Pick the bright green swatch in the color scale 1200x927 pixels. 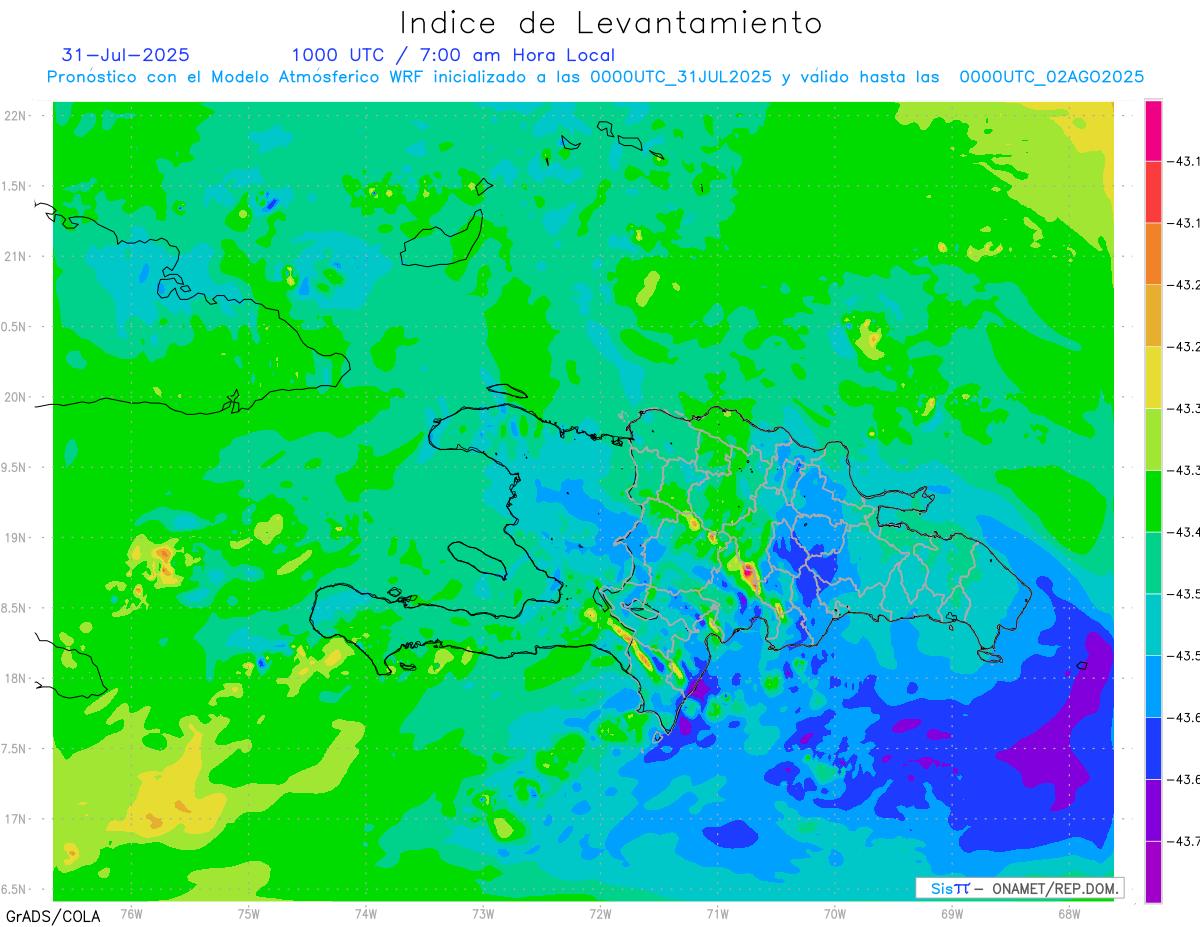[x=1153, y=501]
